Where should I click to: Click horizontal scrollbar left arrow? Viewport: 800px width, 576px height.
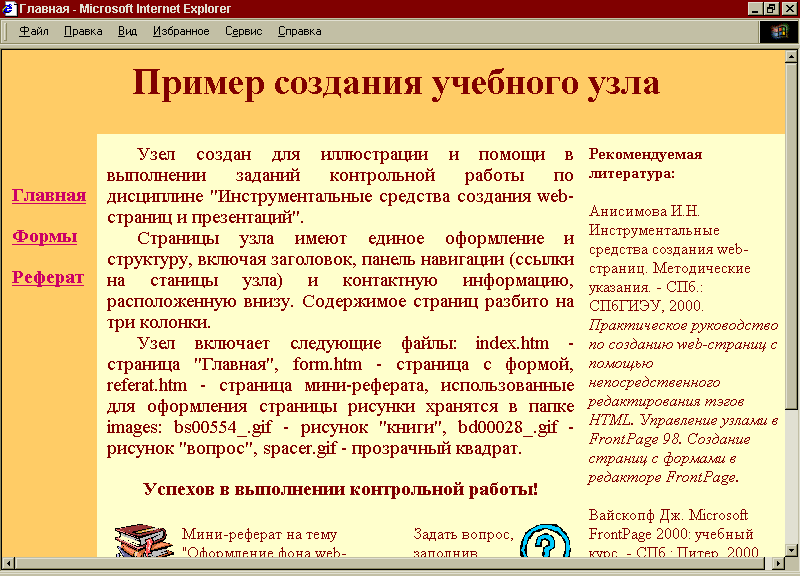pyautogui.click(x=8, y=563)
